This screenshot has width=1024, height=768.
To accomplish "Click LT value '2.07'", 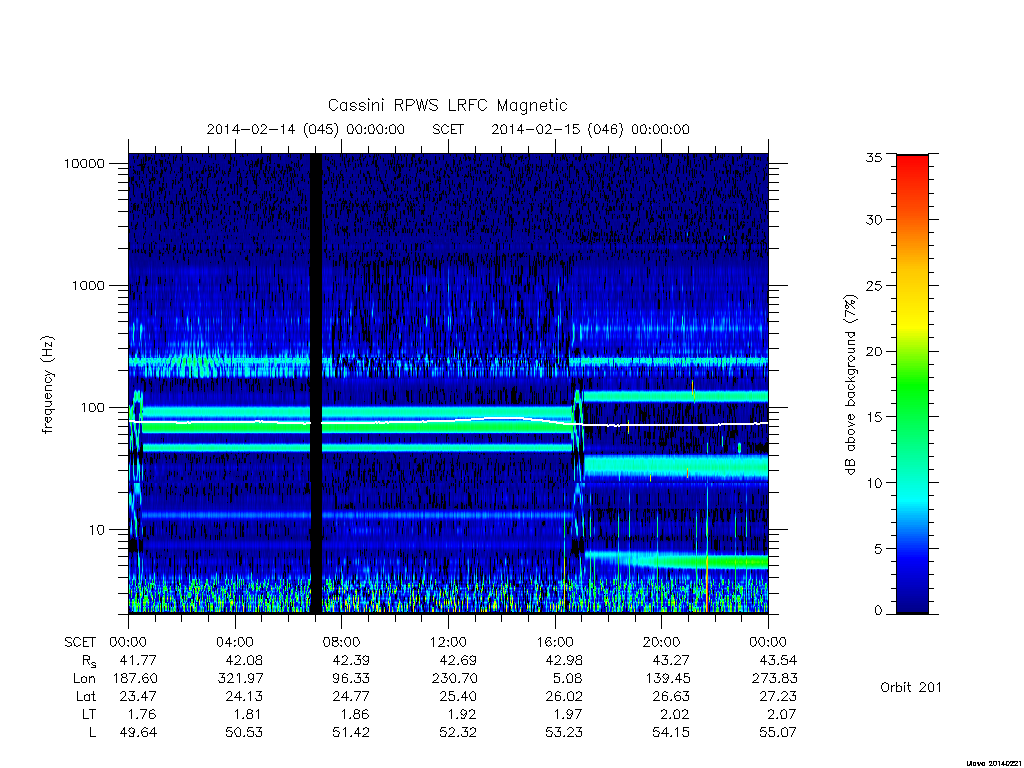I will click(782, 714).
